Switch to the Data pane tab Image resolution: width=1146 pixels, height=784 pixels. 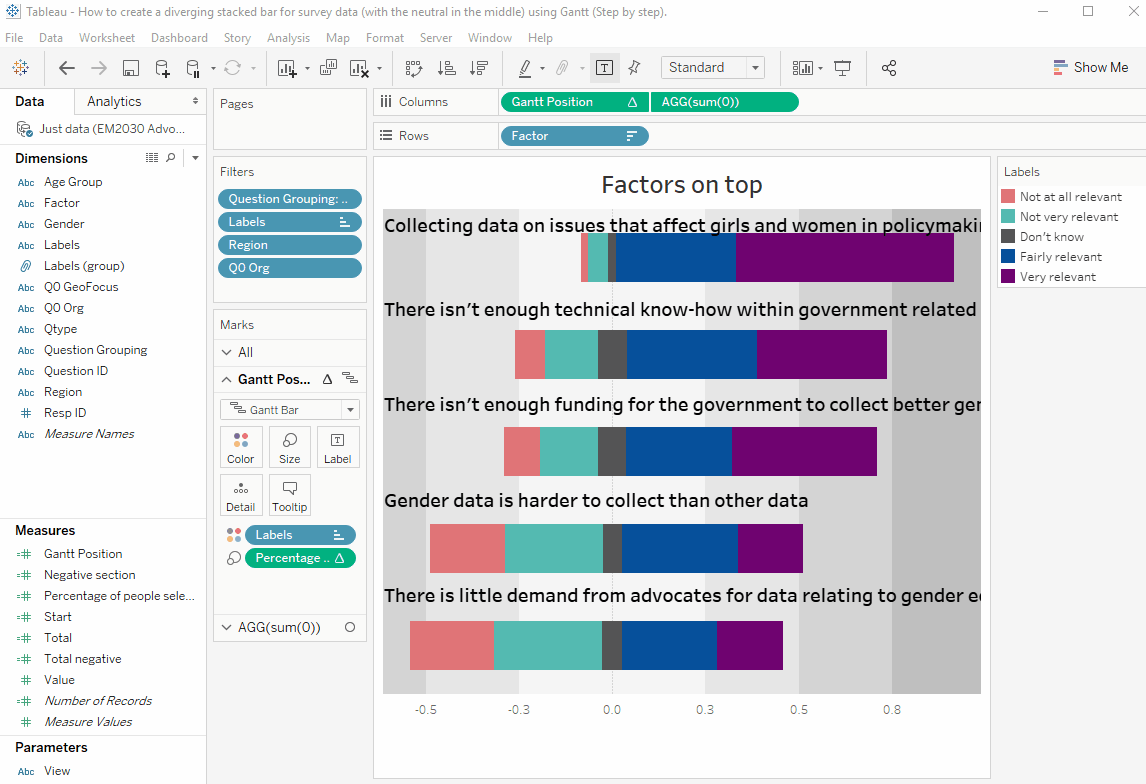(x=29, y=102)
